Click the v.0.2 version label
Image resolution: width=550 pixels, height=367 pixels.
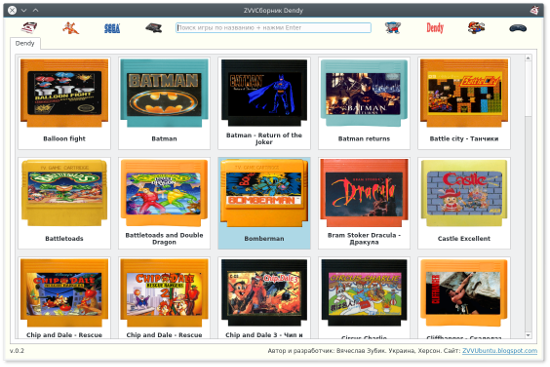point(17,351)
